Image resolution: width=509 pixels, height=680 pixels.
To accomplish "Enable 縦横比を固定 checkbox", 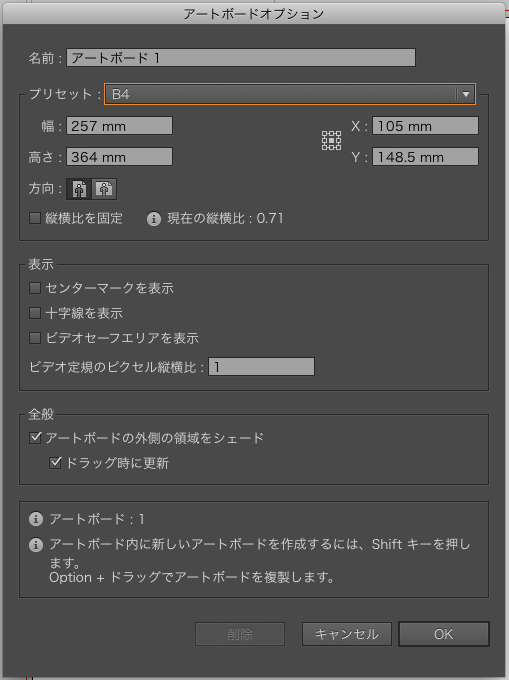I will point(35,218).
